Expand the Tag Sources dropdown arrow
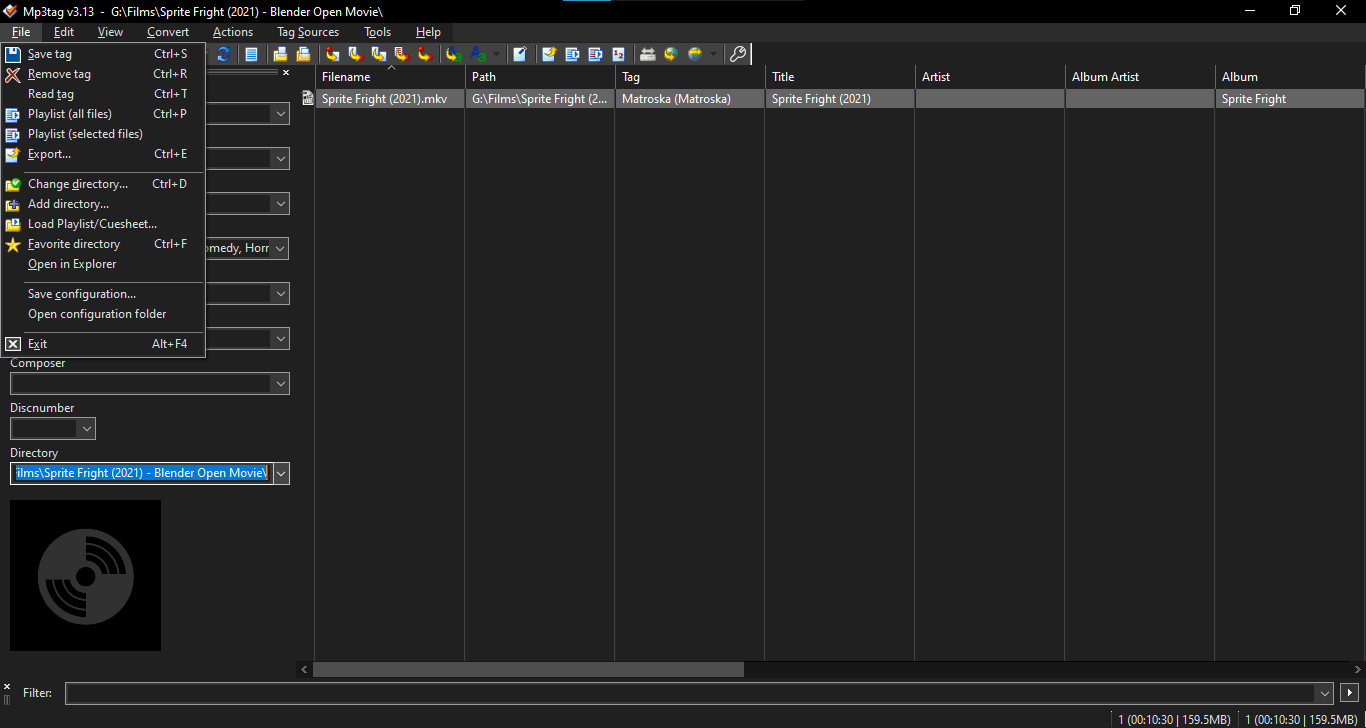Screen dimensions: 1366x728 click(712, 54)
